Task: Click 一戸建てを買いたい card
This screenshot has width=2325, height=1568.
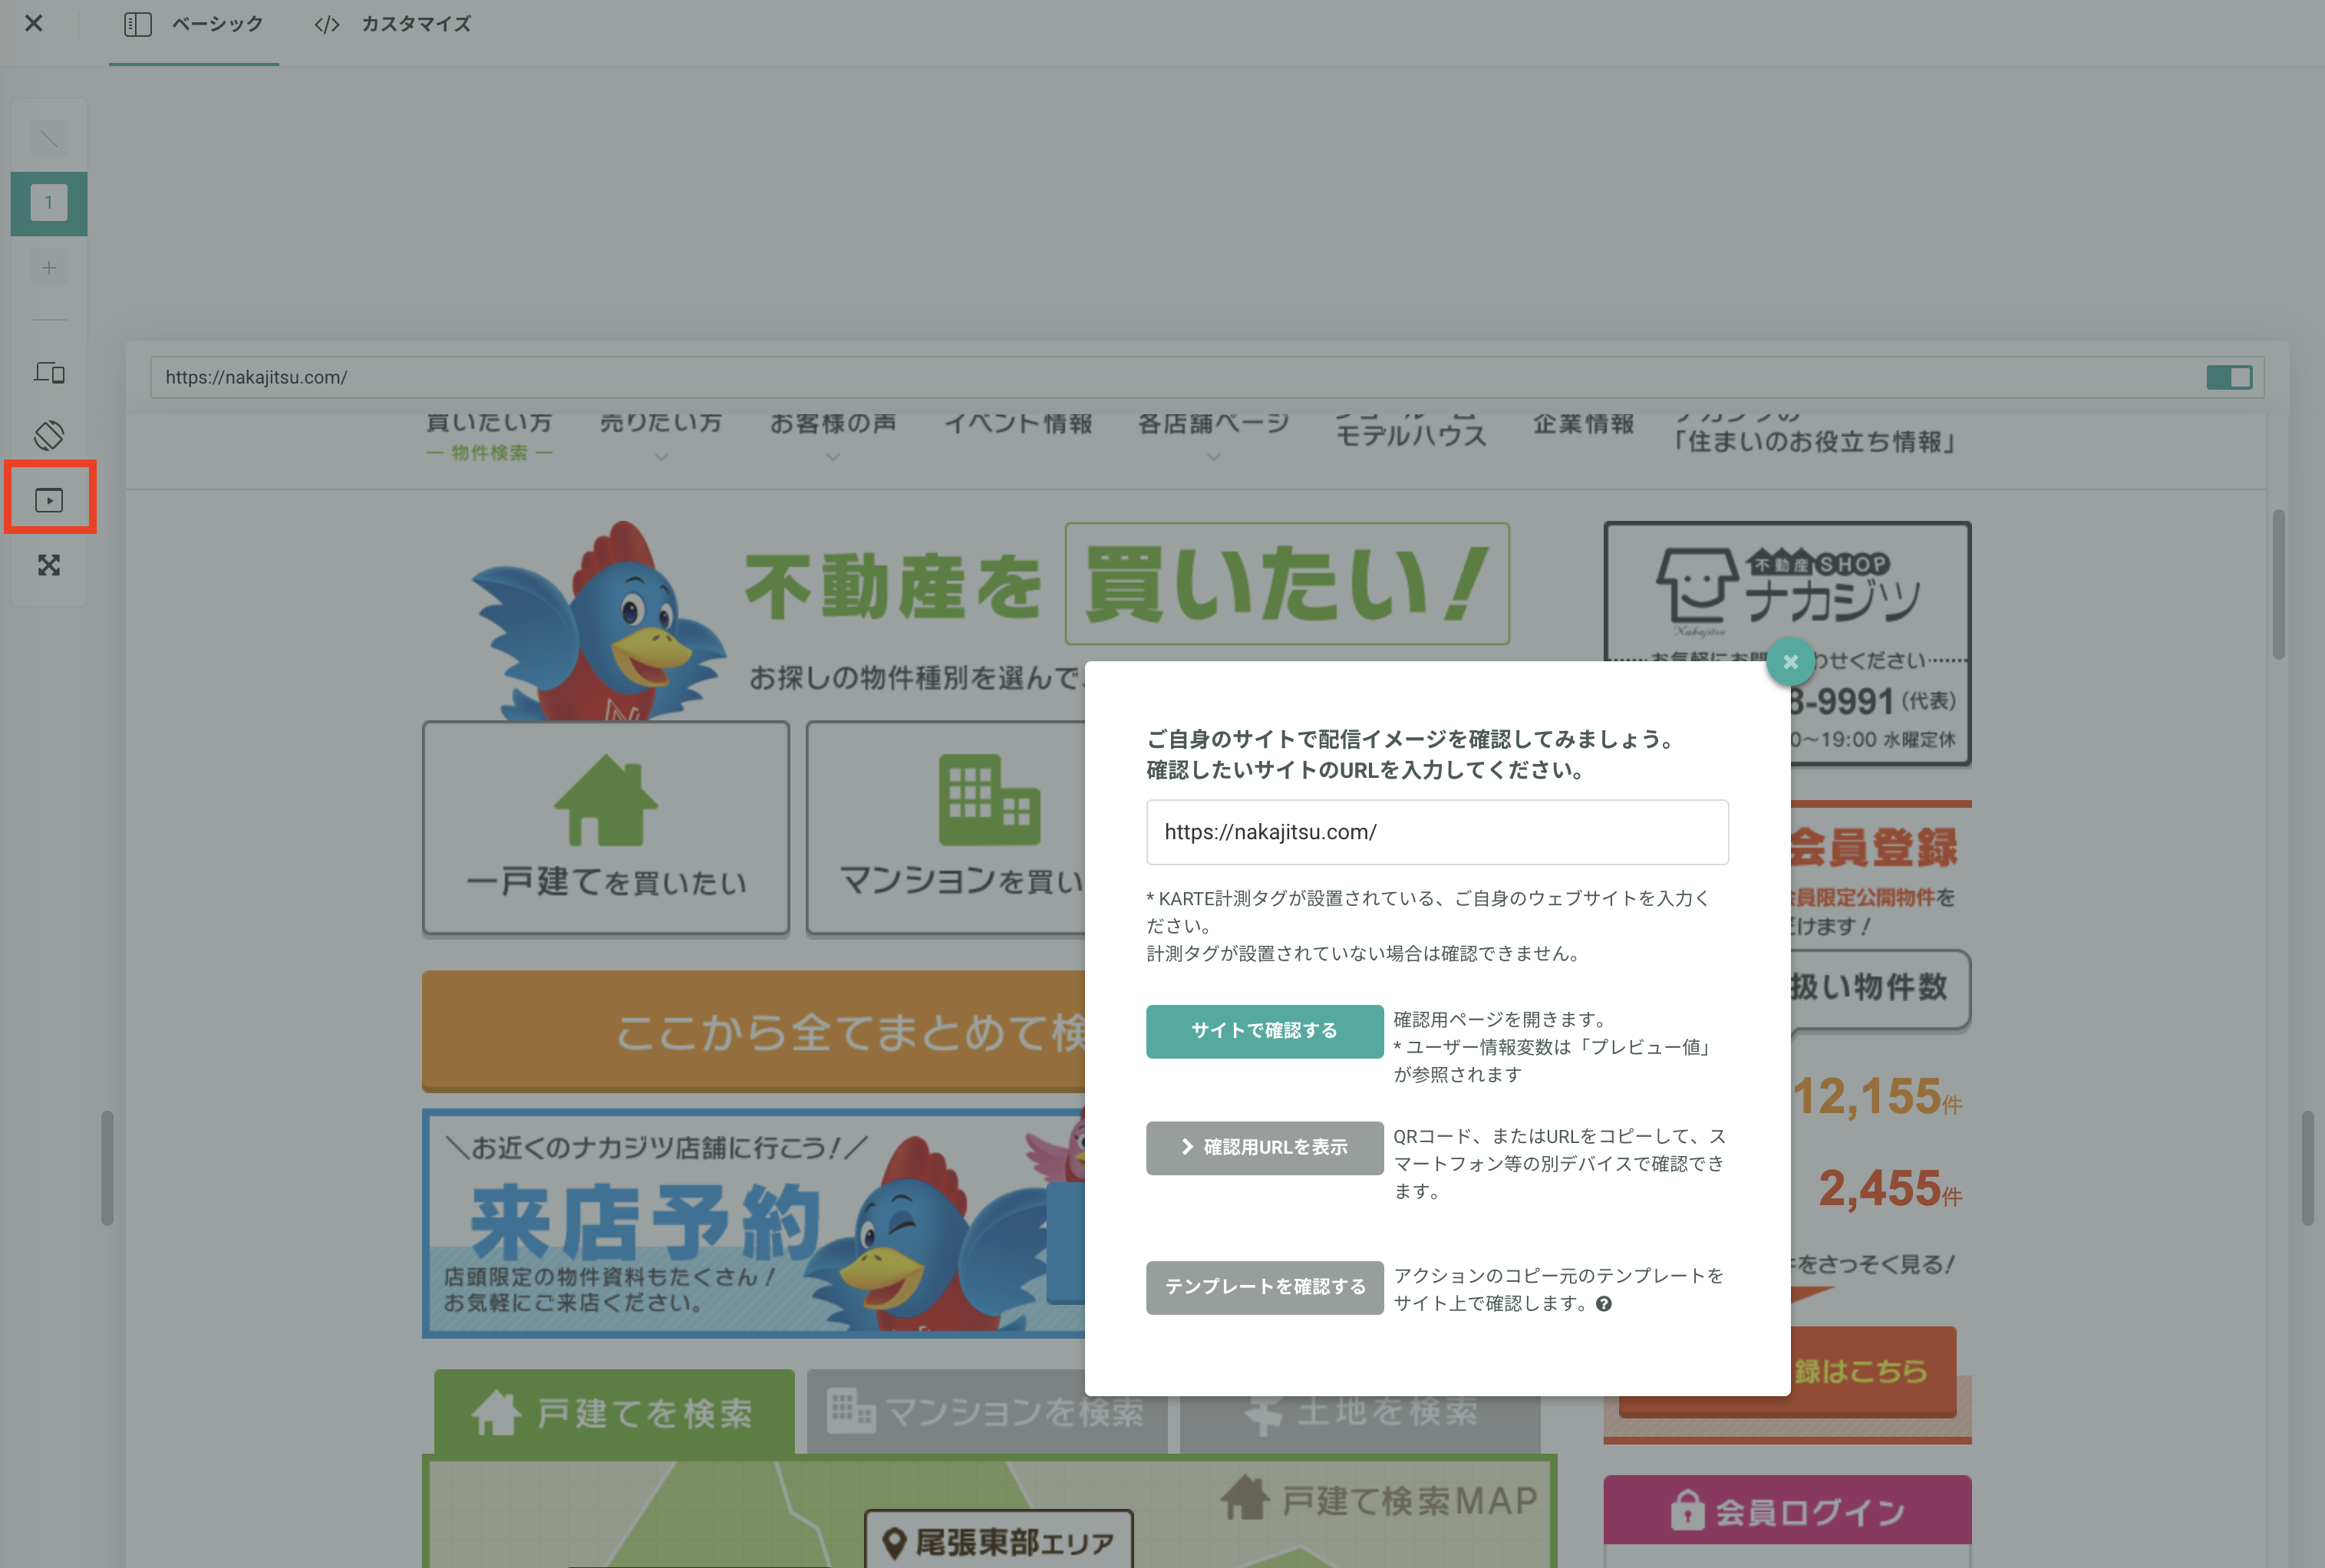Action: 606,828
